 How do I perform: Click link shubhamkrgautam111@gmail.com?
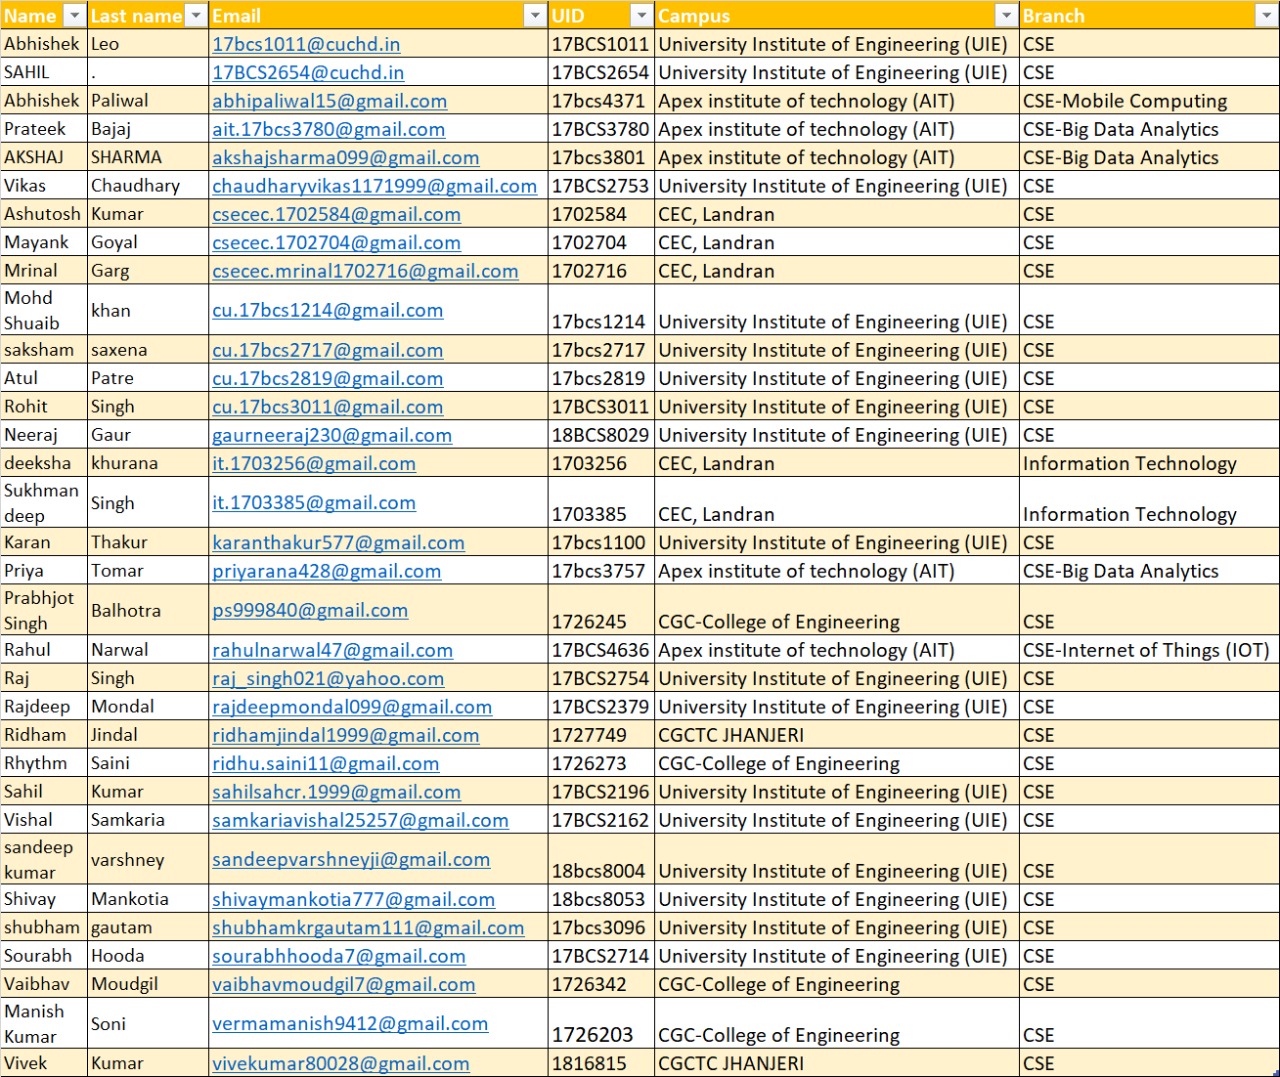pyautogui.click(x=367, y=928)
